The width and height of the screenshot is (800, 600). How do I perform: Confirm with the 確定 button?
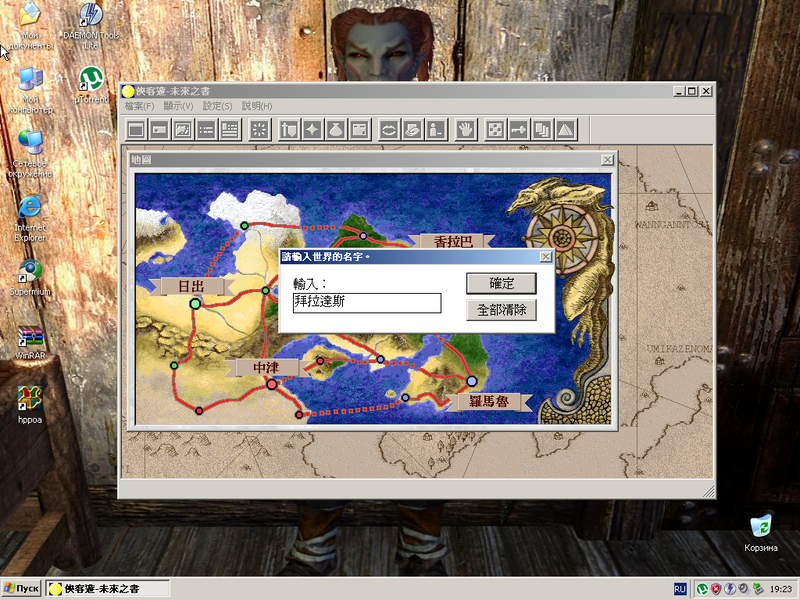pos(501,283)
